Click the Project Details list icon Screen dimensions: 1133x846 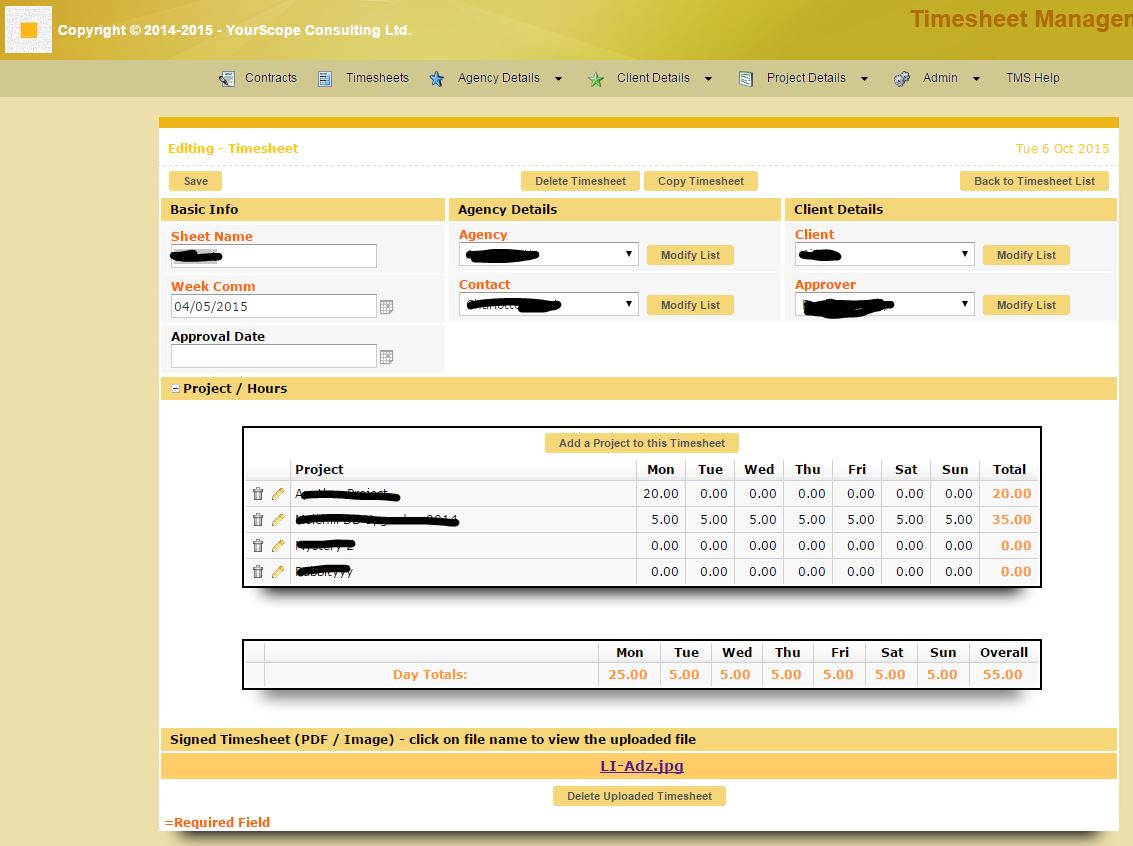click(746, 79)
